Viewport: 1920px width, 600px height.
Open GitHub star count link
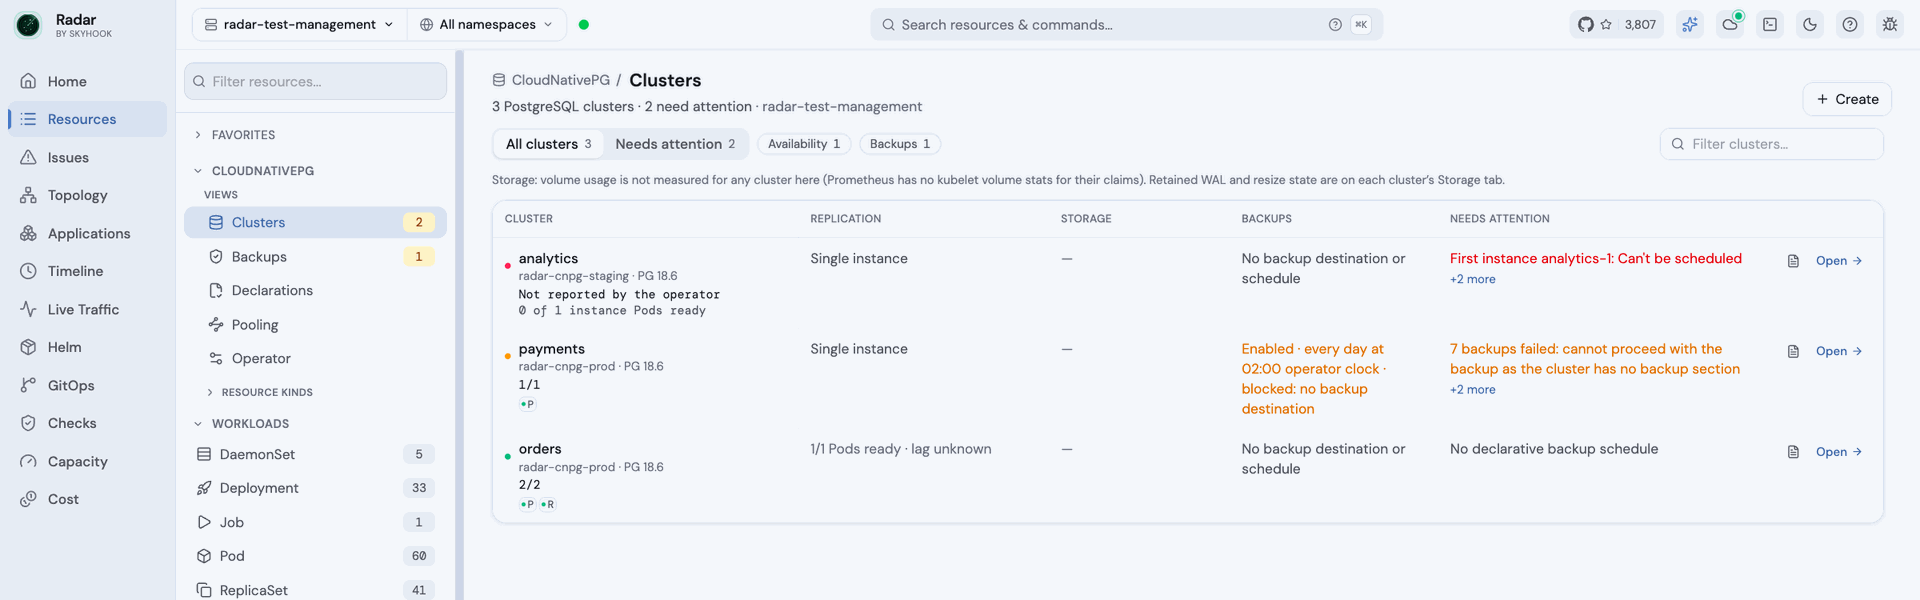click(1616, 25)
